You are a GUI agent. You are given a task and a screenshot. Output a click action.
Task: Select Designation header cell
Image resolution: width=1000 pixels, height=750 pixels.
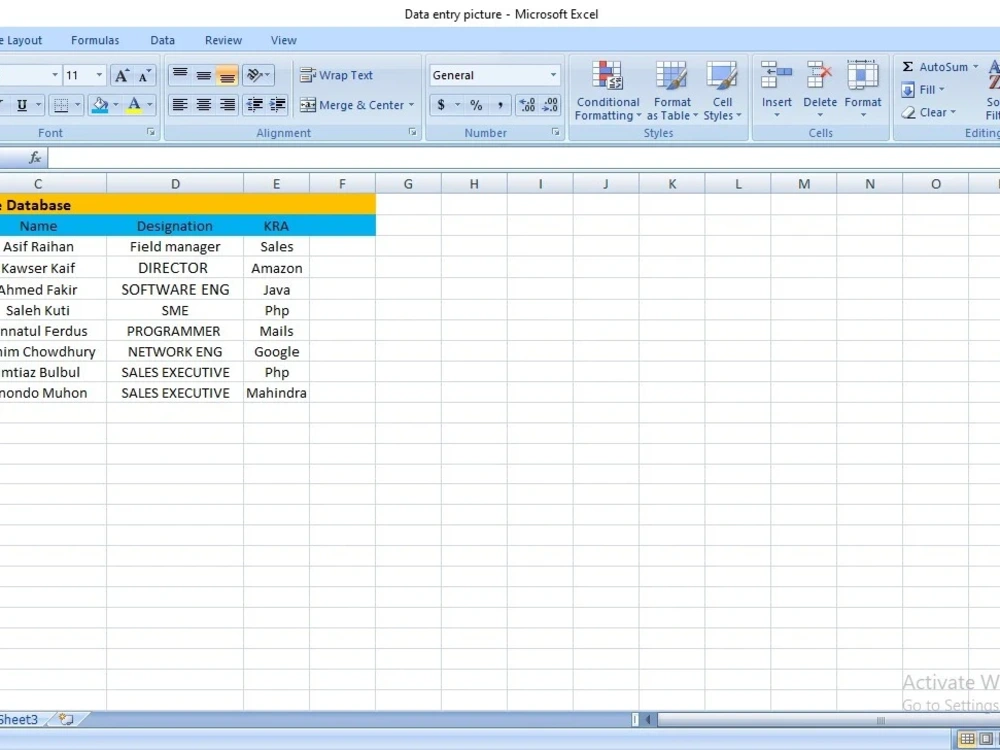click(x=175, y=226)
